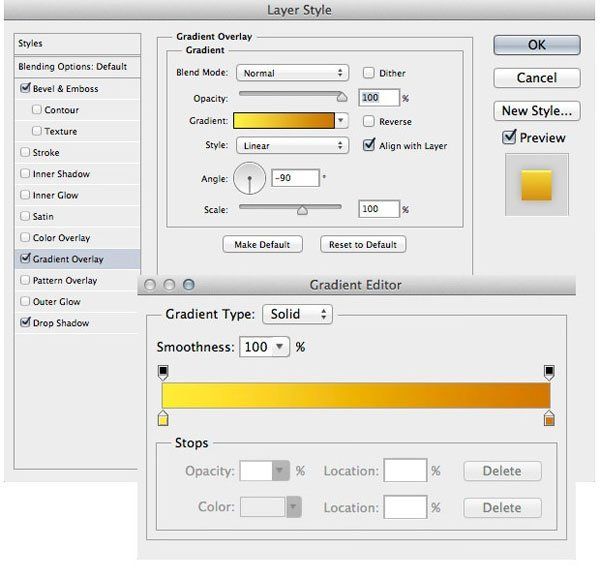The image size is (600, 579).
Task: Select the orange color stop
Action: point(549,418)
